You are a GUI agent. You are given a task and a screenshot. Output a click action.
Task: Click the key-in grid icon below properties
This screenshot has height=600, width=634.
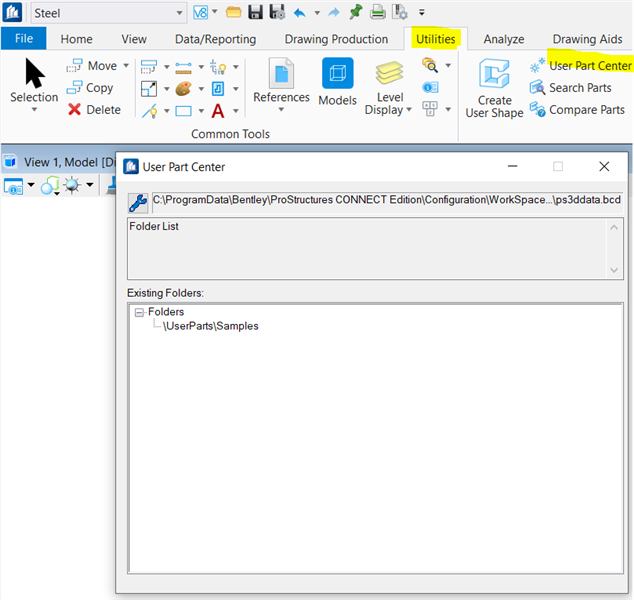pos(430,109)
